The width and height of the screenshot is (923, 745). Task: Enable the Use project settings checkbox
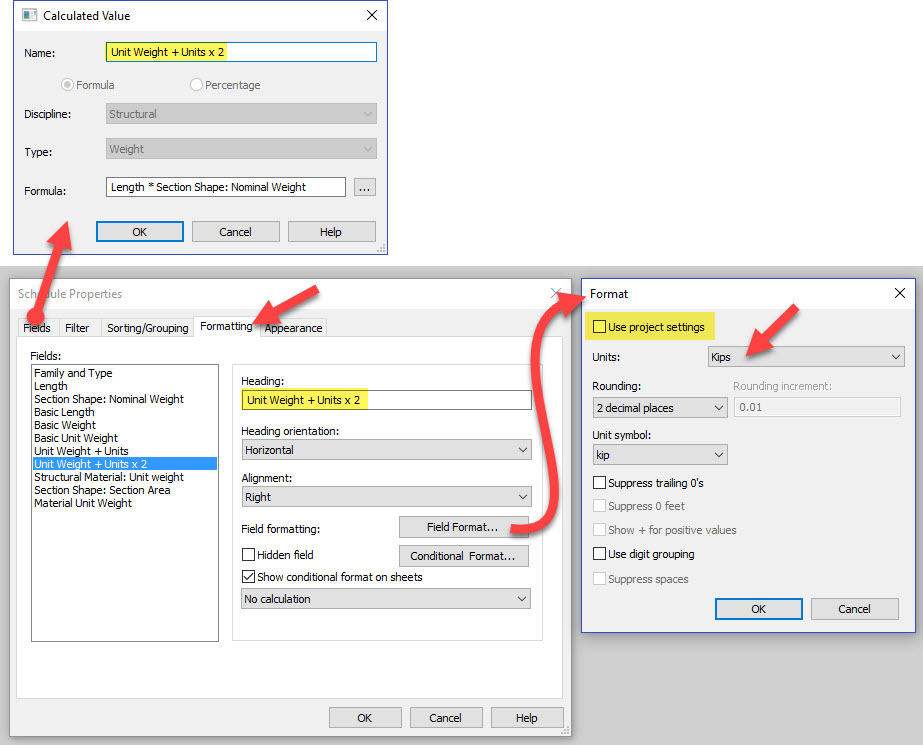tap(598, 326)
